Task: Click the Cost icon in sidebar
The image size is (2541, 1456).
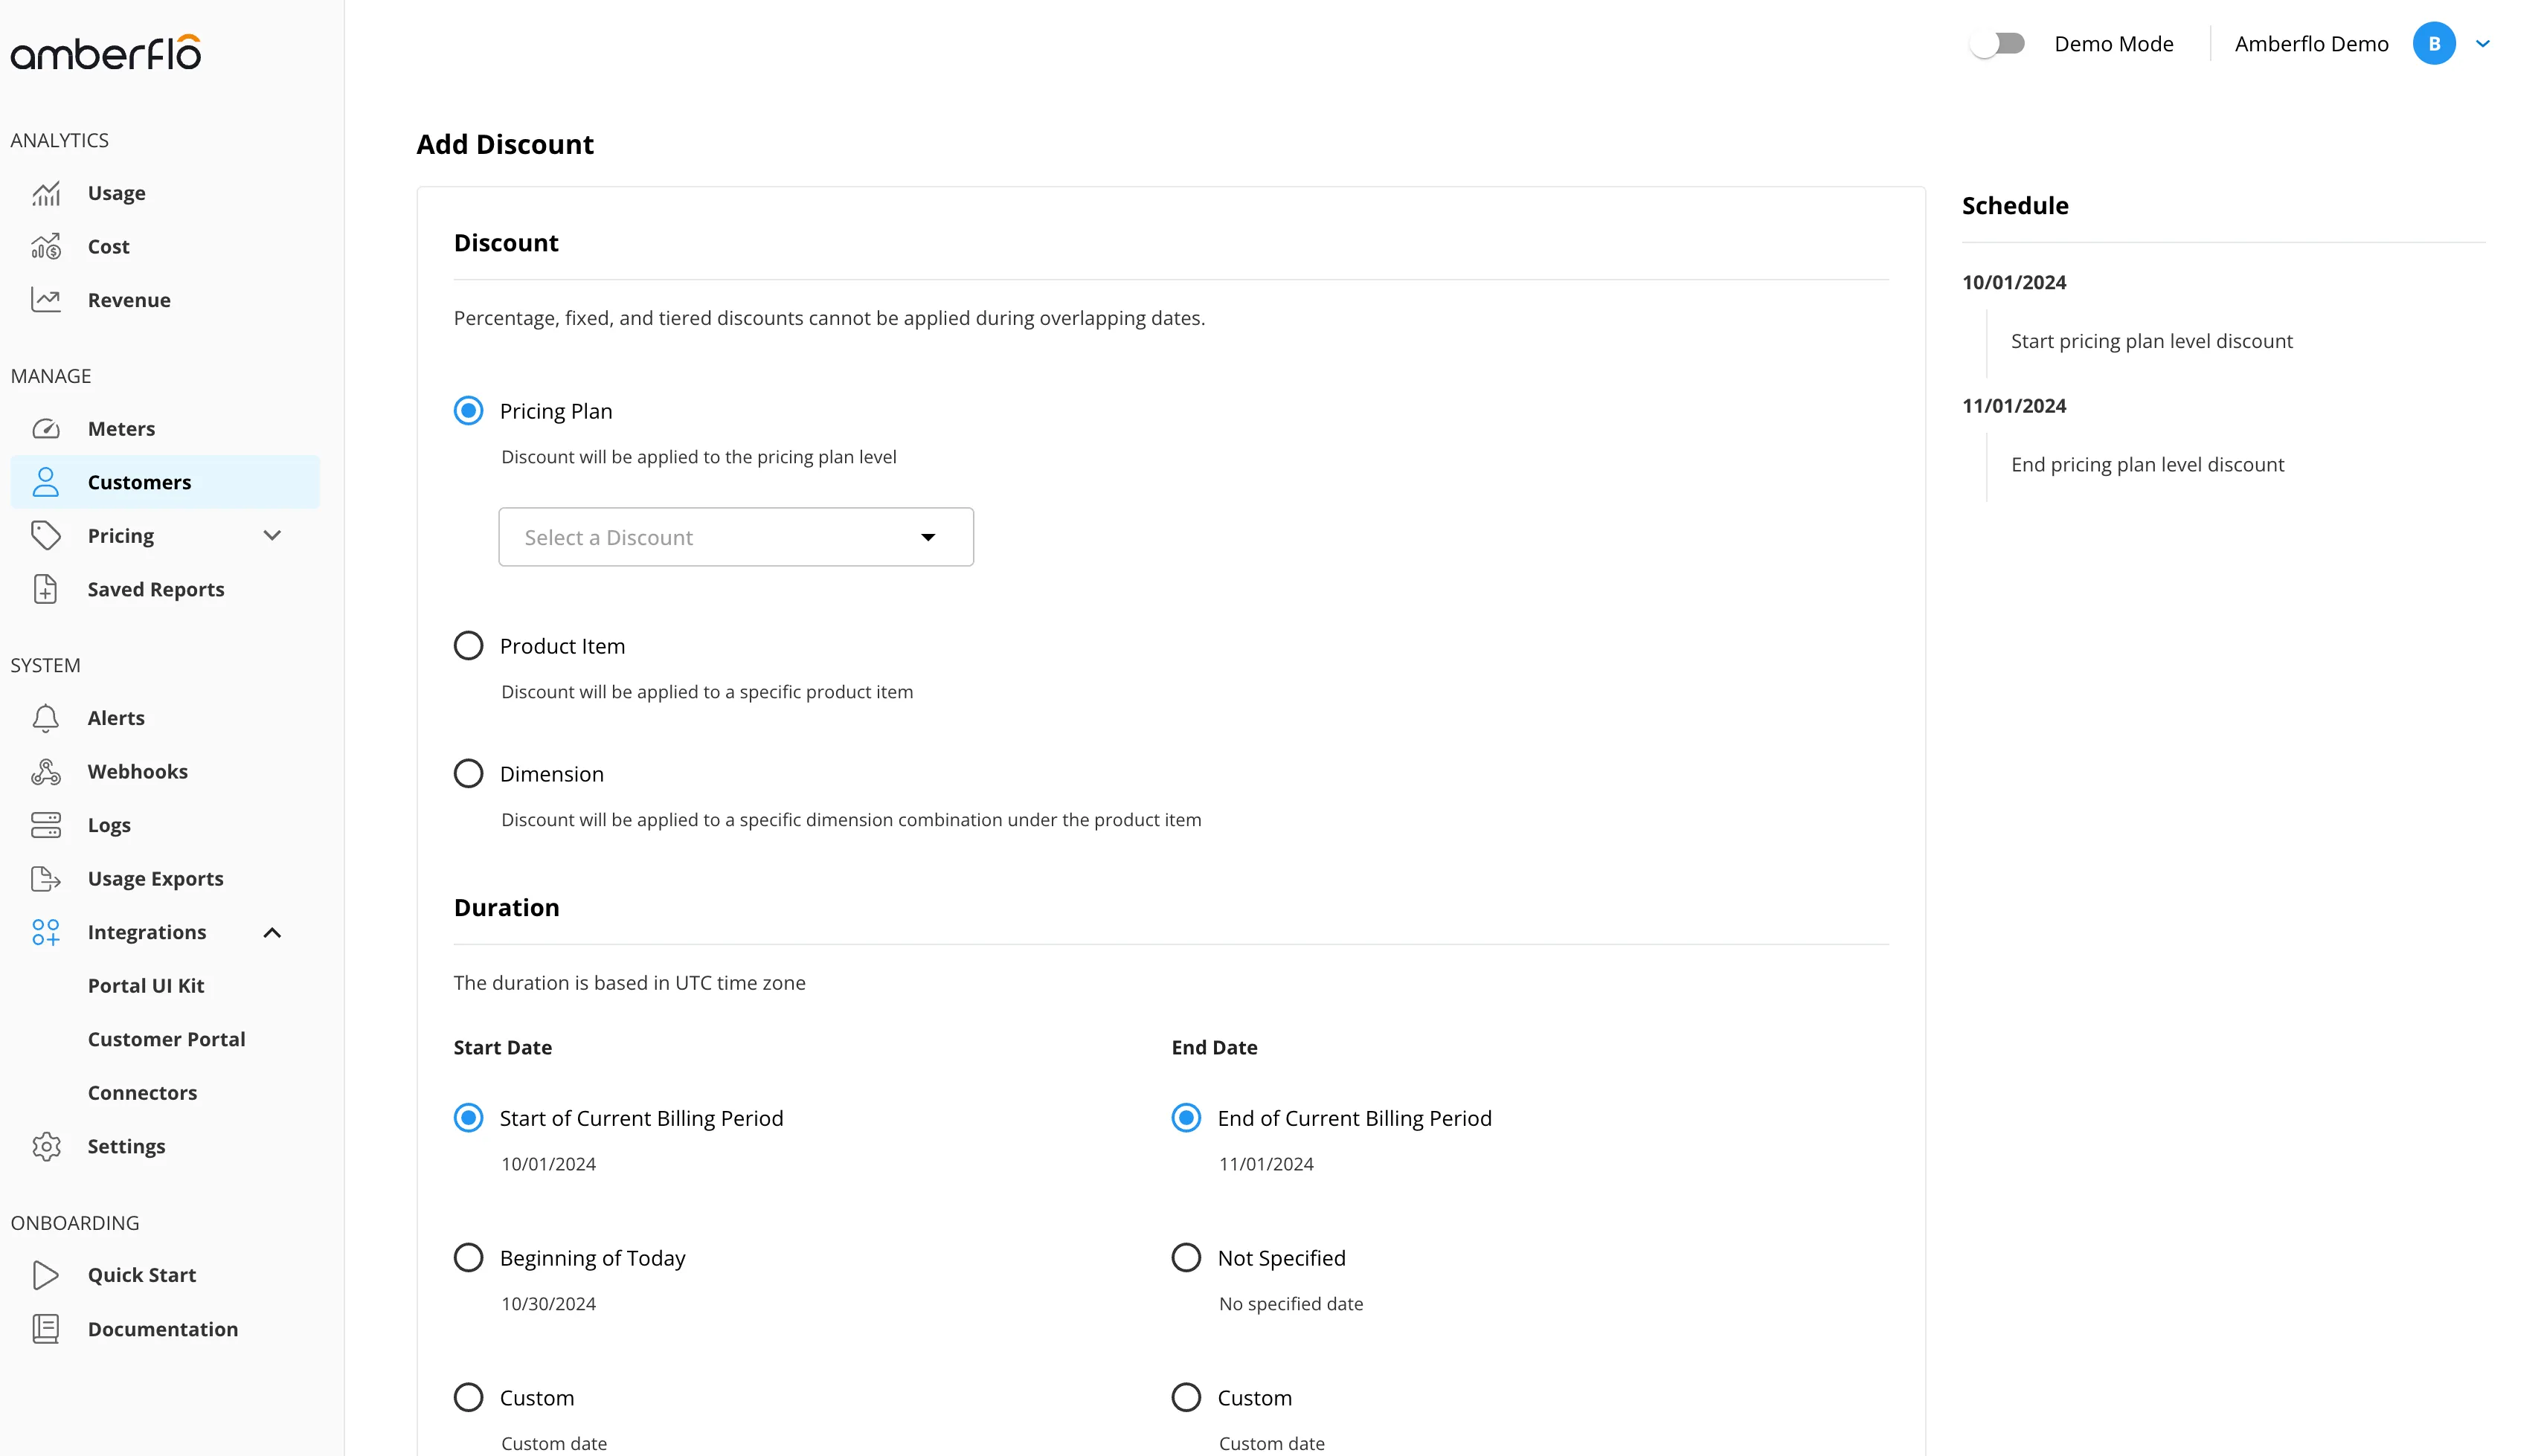Action: 46,246
